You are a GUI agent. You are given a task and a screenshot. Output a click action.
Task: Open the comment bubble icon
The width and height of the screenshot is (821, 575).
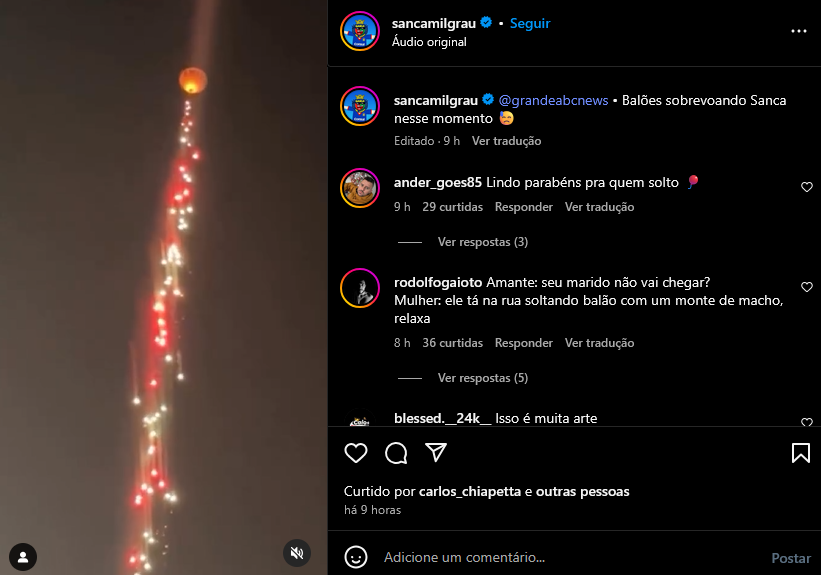point(396,453)
